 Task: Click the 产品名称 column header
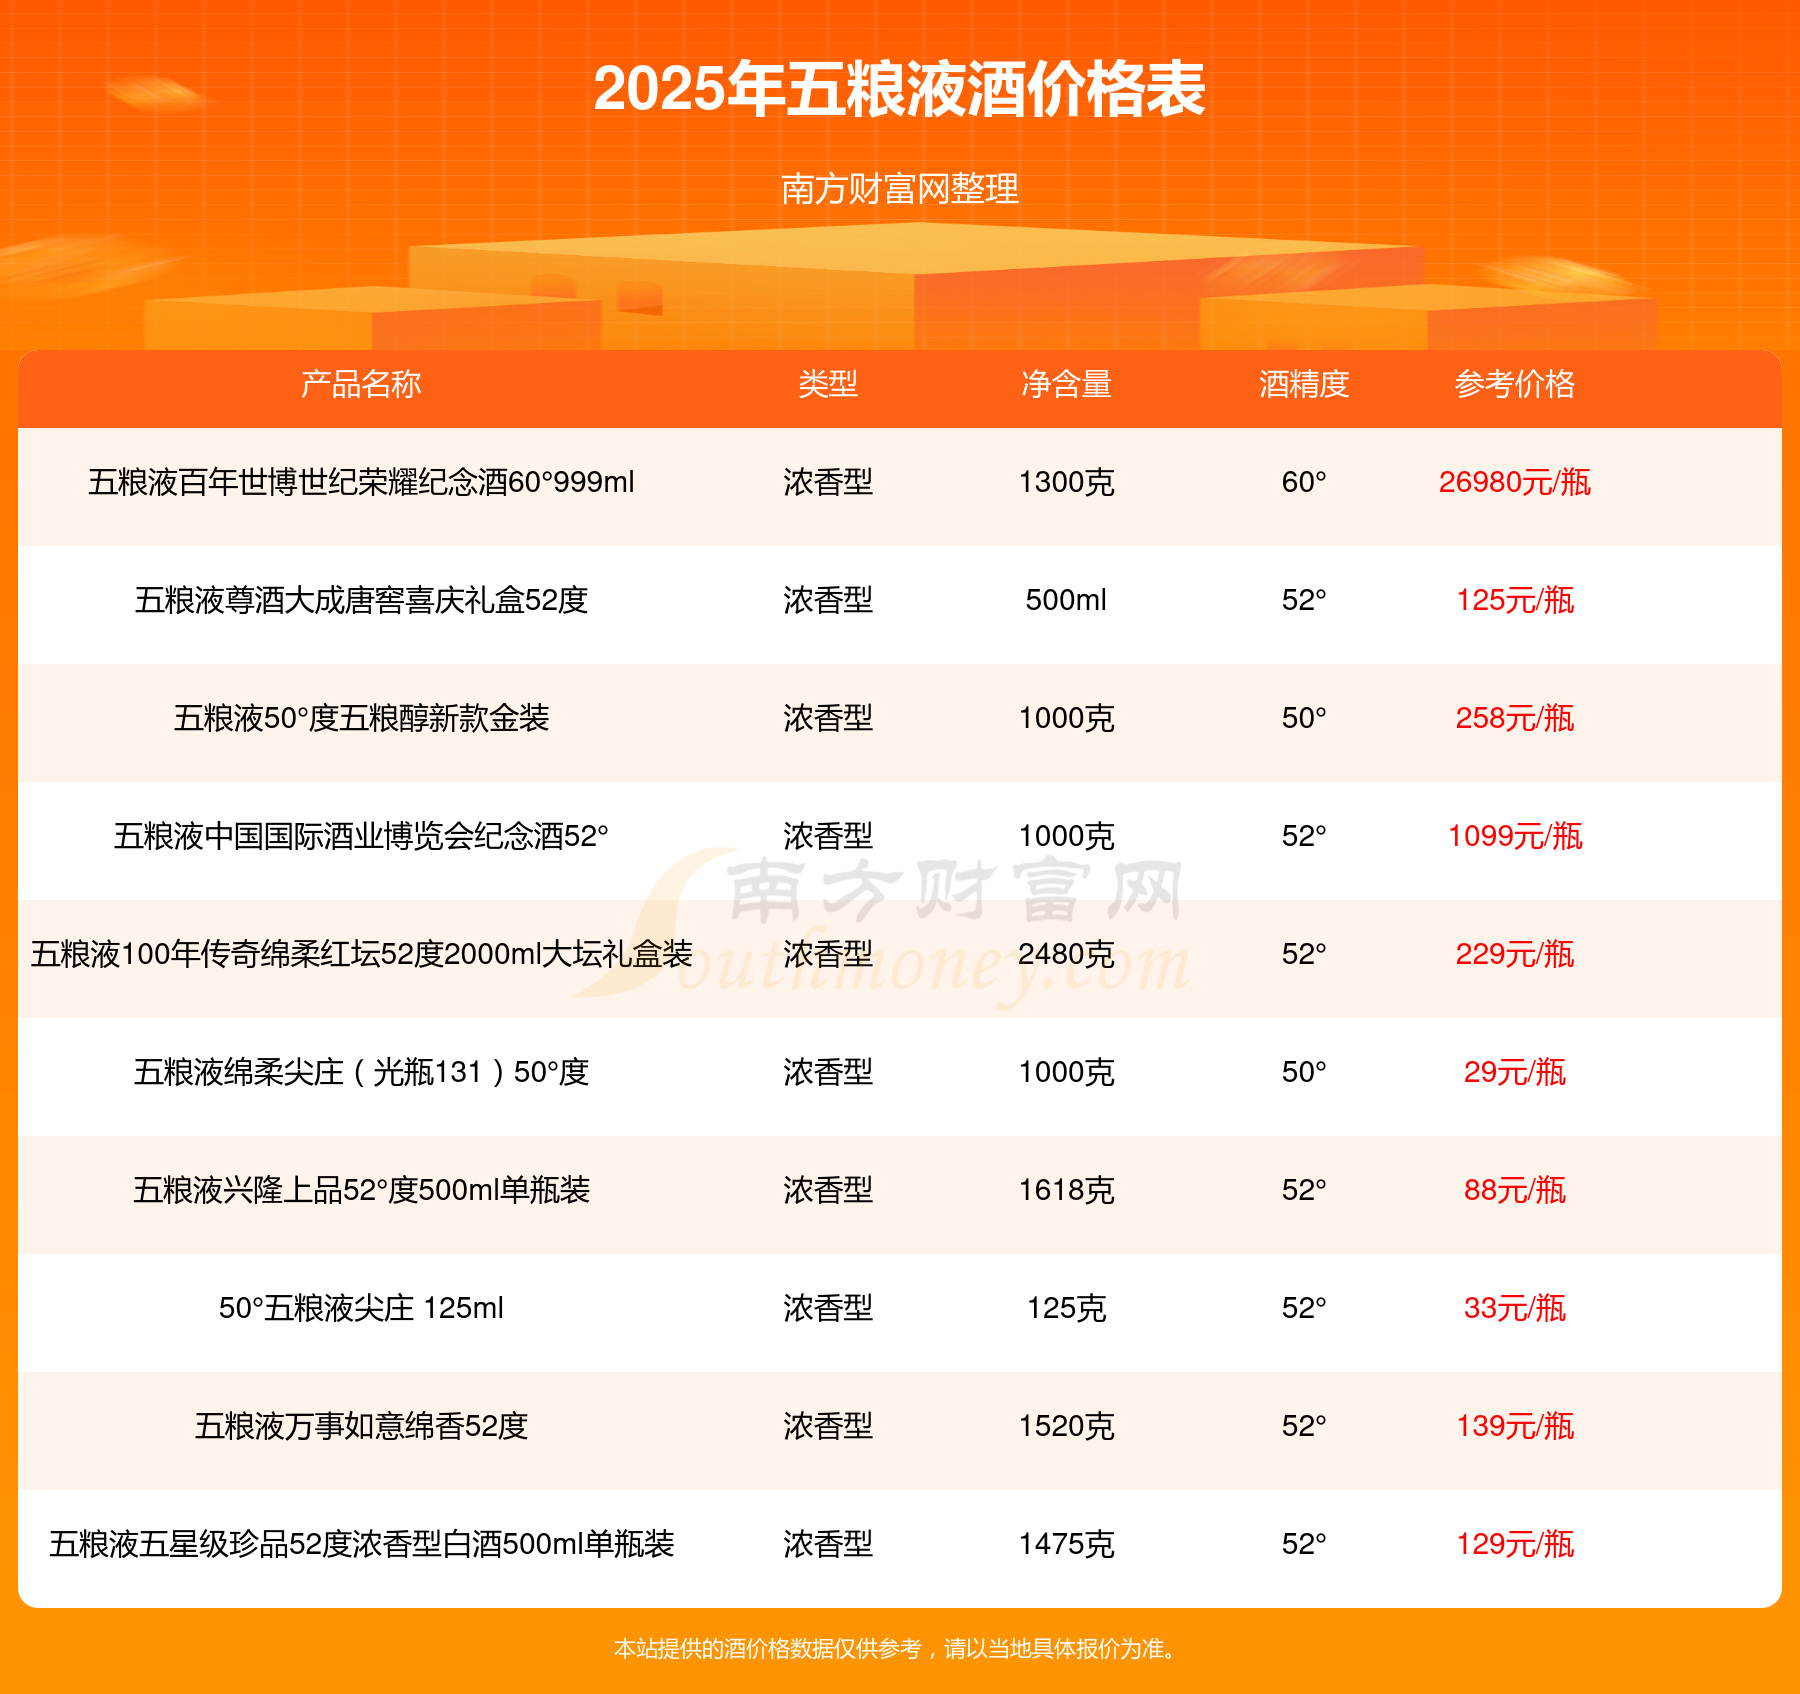coord(361,384)
